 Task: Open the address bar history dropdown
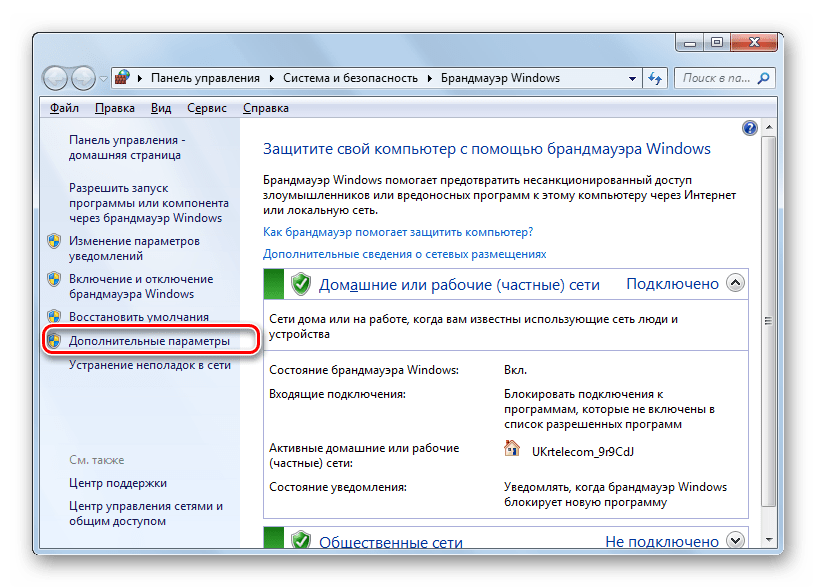(632, 79)
